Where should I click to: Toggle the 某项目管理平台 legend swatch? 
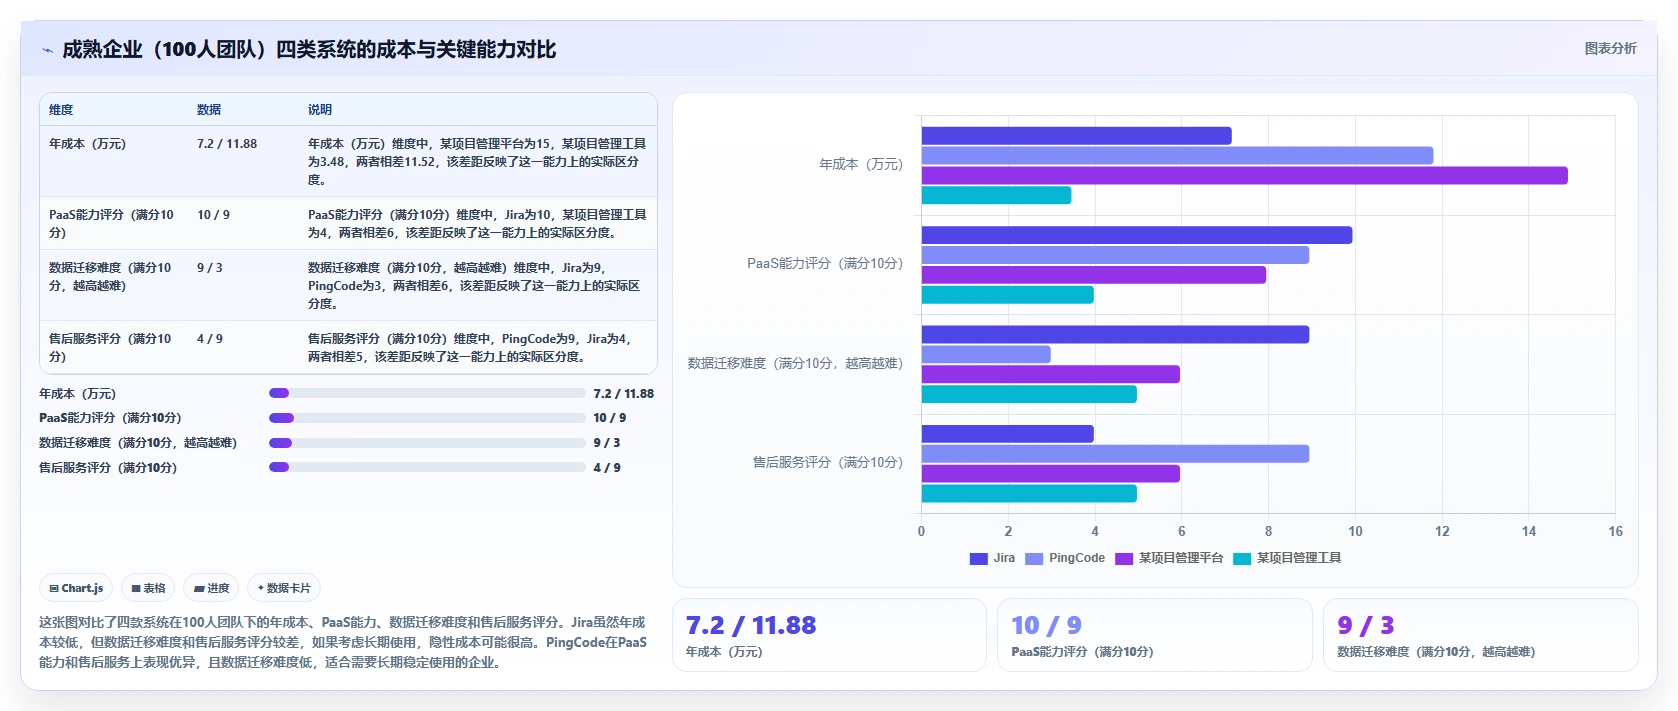pos(1124,559)
